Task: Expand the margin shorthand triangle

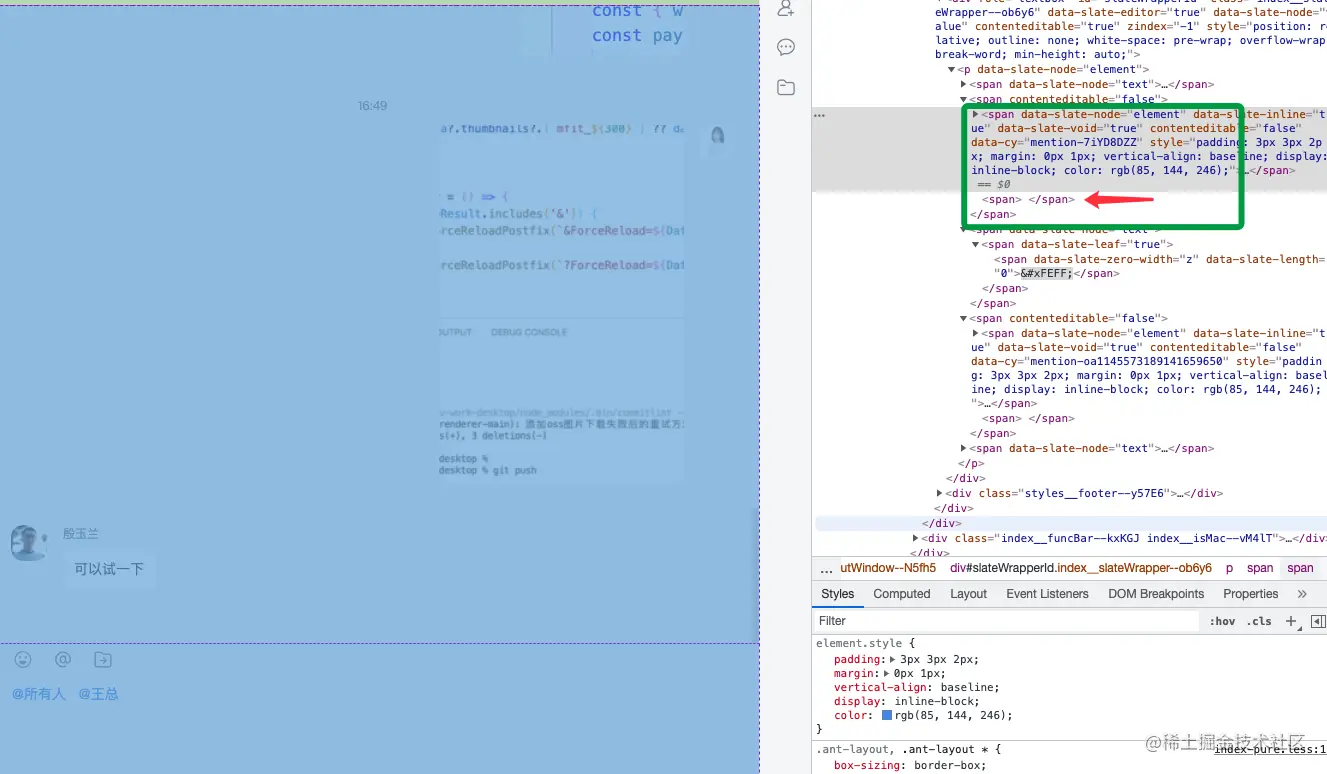Action: 886,673
